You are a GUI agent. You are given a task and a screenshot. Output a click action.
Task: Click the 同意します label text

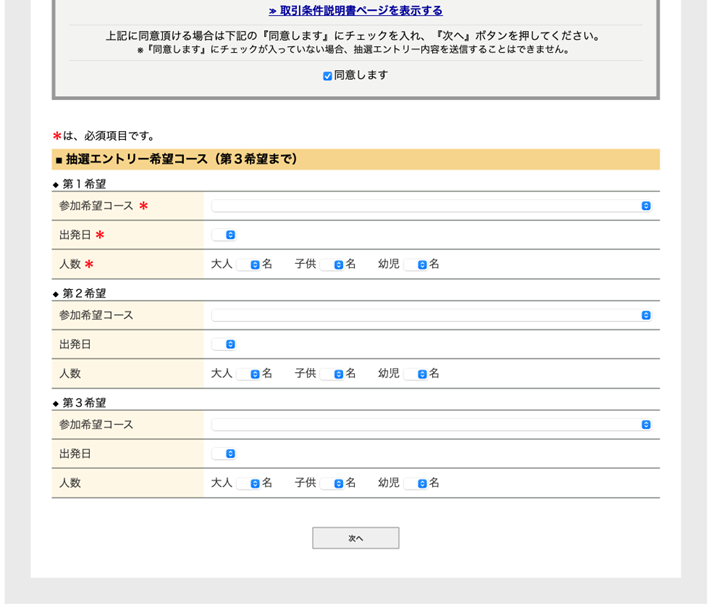(x=361, y=75)
